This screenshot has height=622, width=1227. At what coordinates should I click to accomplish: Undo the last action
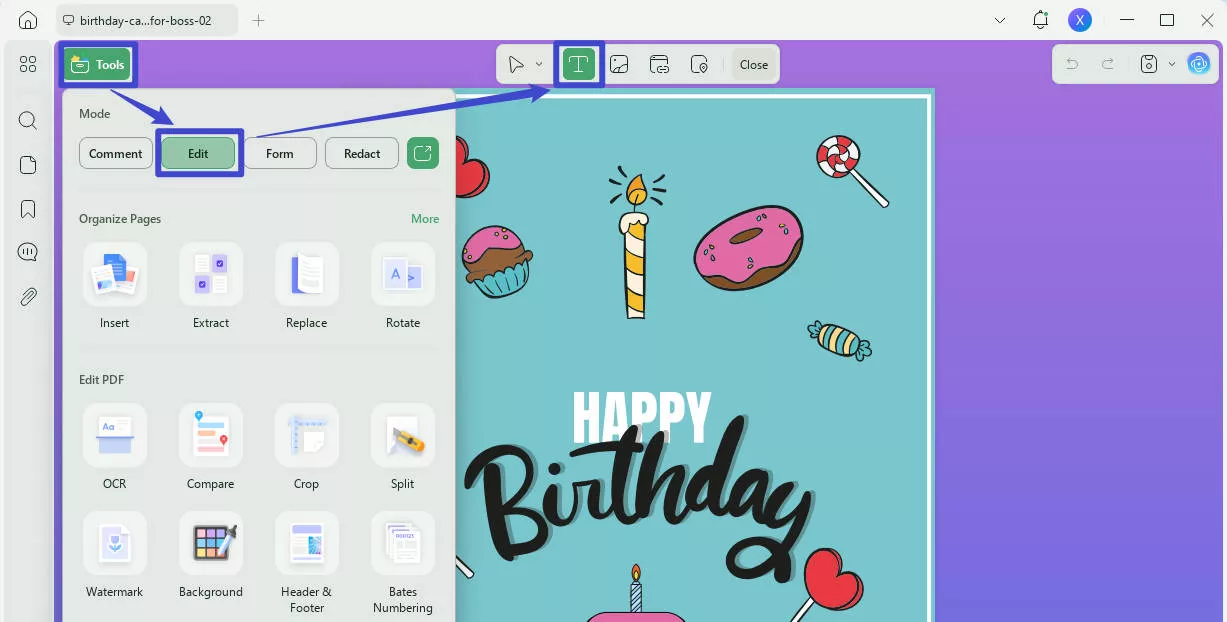point(1071,63)
